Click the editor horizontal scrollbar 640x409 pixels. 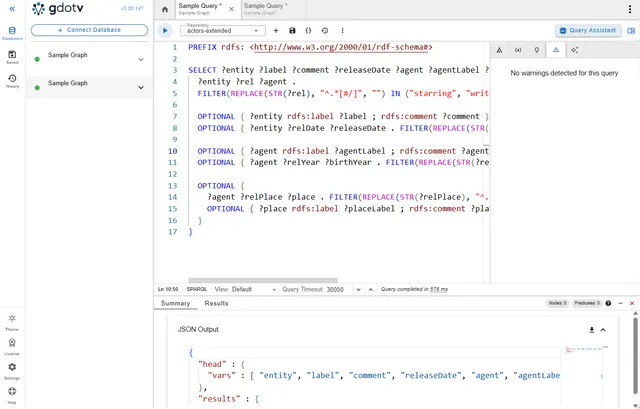(263, 280)
